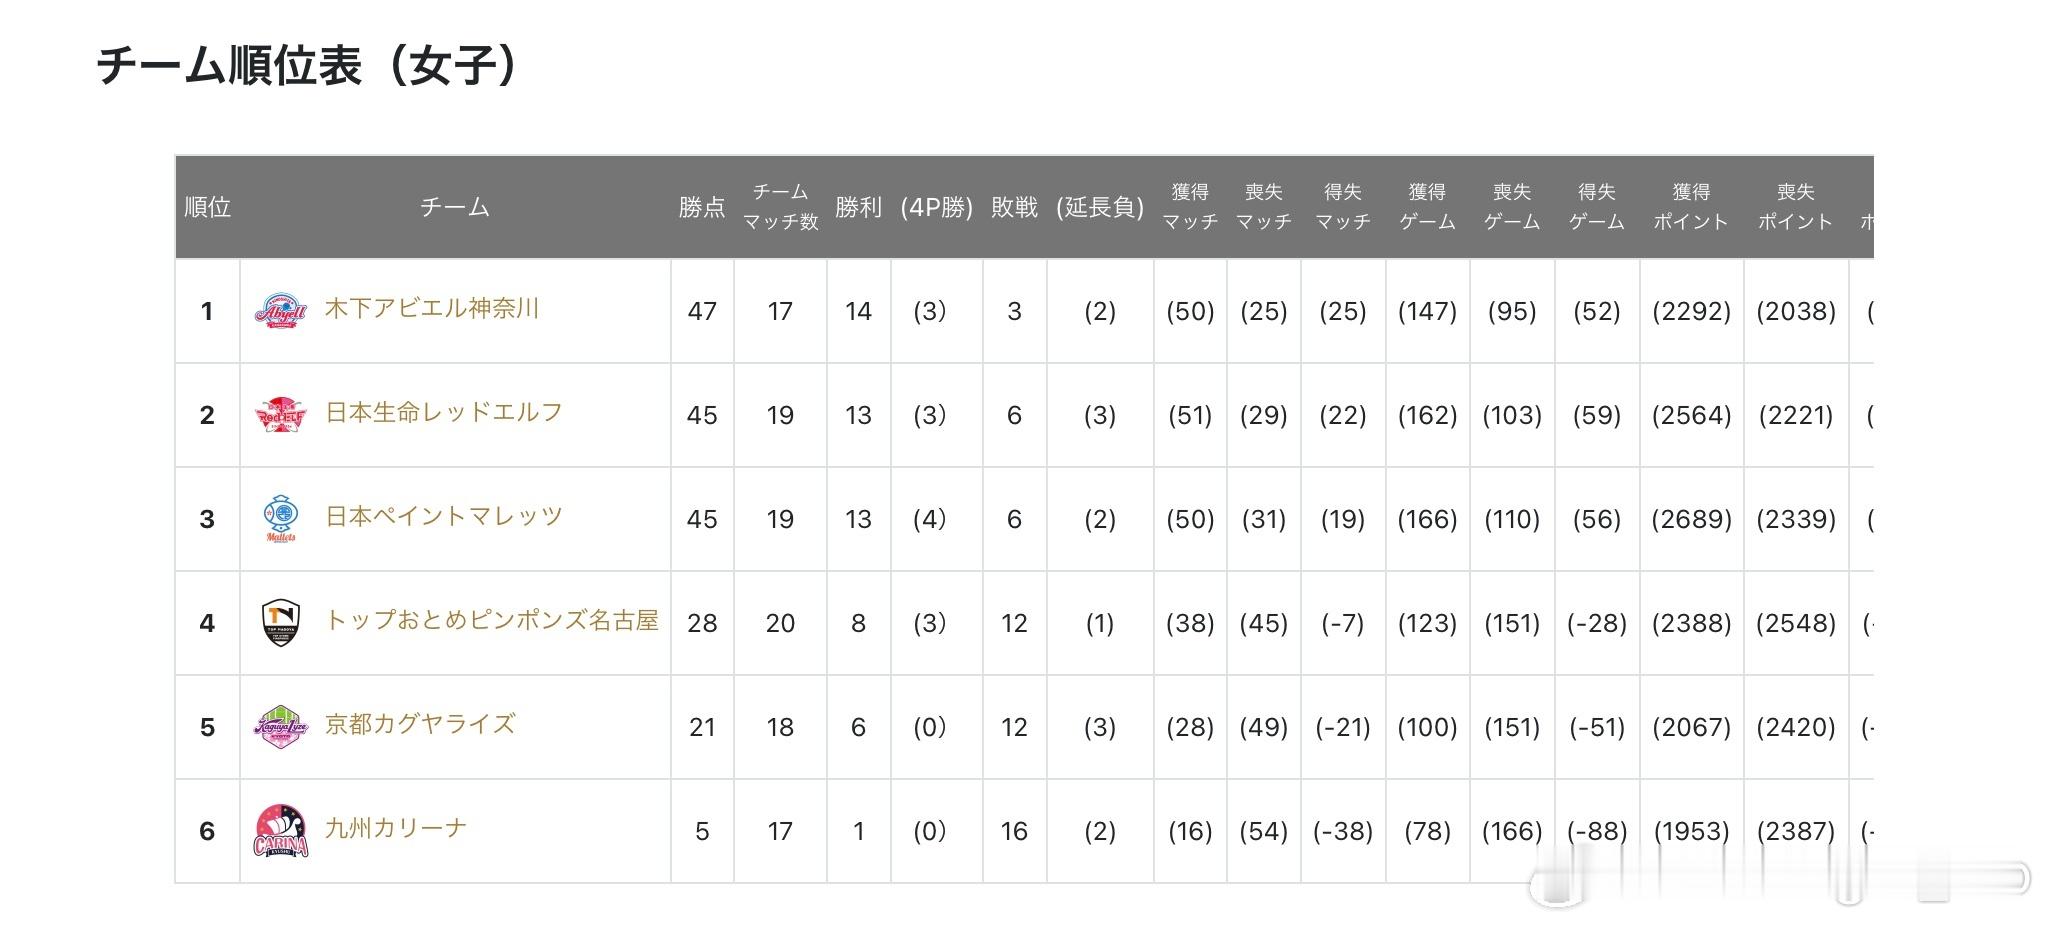
Task: Click the Kinoshita Abyell Kanagawa team logo
Action: coord(280,311)
